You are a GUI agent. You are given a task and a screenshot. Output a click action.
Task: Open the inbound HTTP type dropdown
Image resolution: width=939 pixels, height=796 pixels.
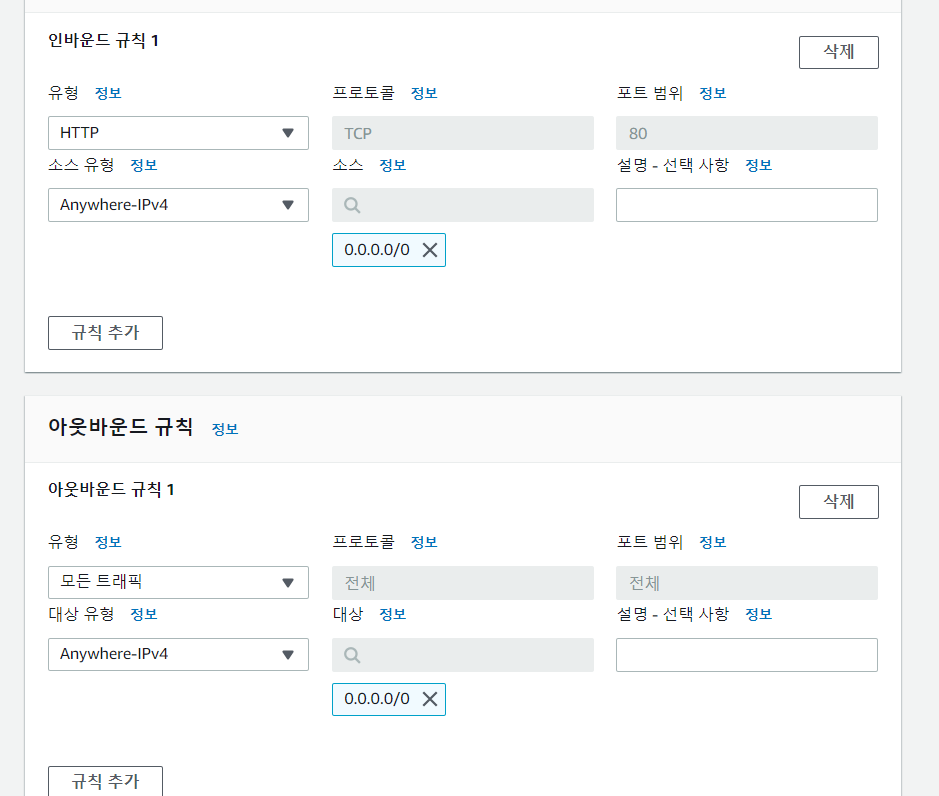point(178,133)
